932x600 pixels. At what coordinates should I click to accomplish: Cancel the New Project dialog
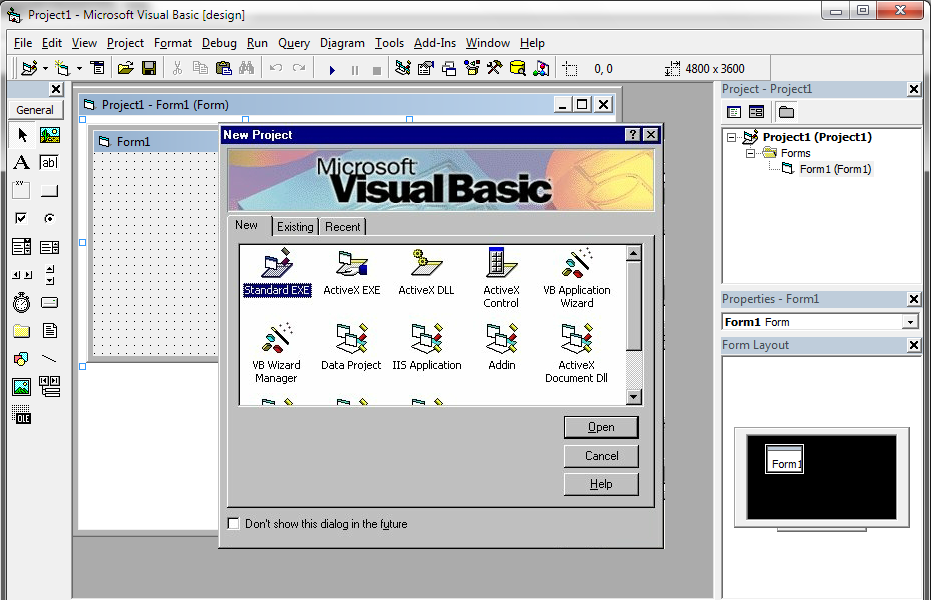[x=600, y=456]
